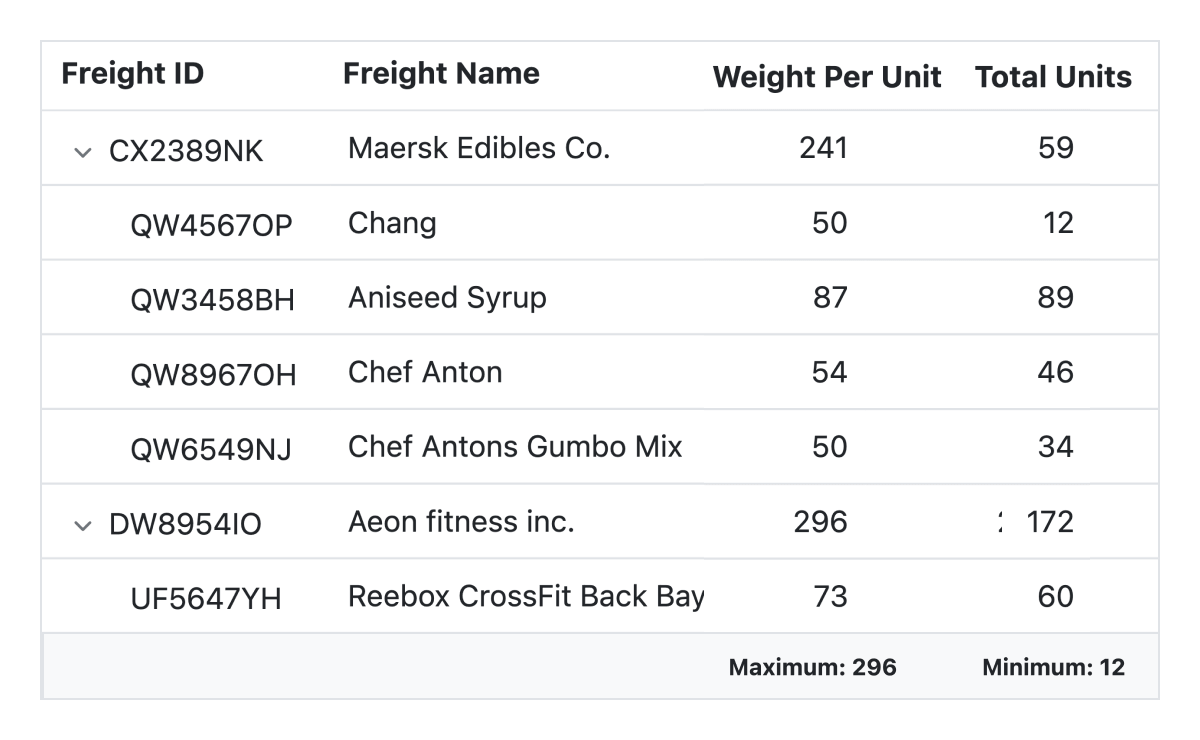1200x740 pixels.
Task: Click the Weight Per Unit header
Action: tap(827, 77)
